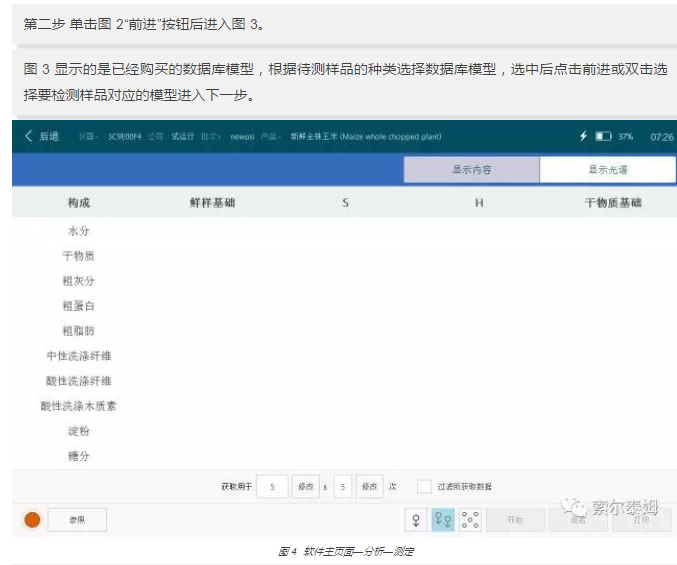Click the 鲜样基础 column header
This screenshot has height=565, width=677.
[212, 203]
